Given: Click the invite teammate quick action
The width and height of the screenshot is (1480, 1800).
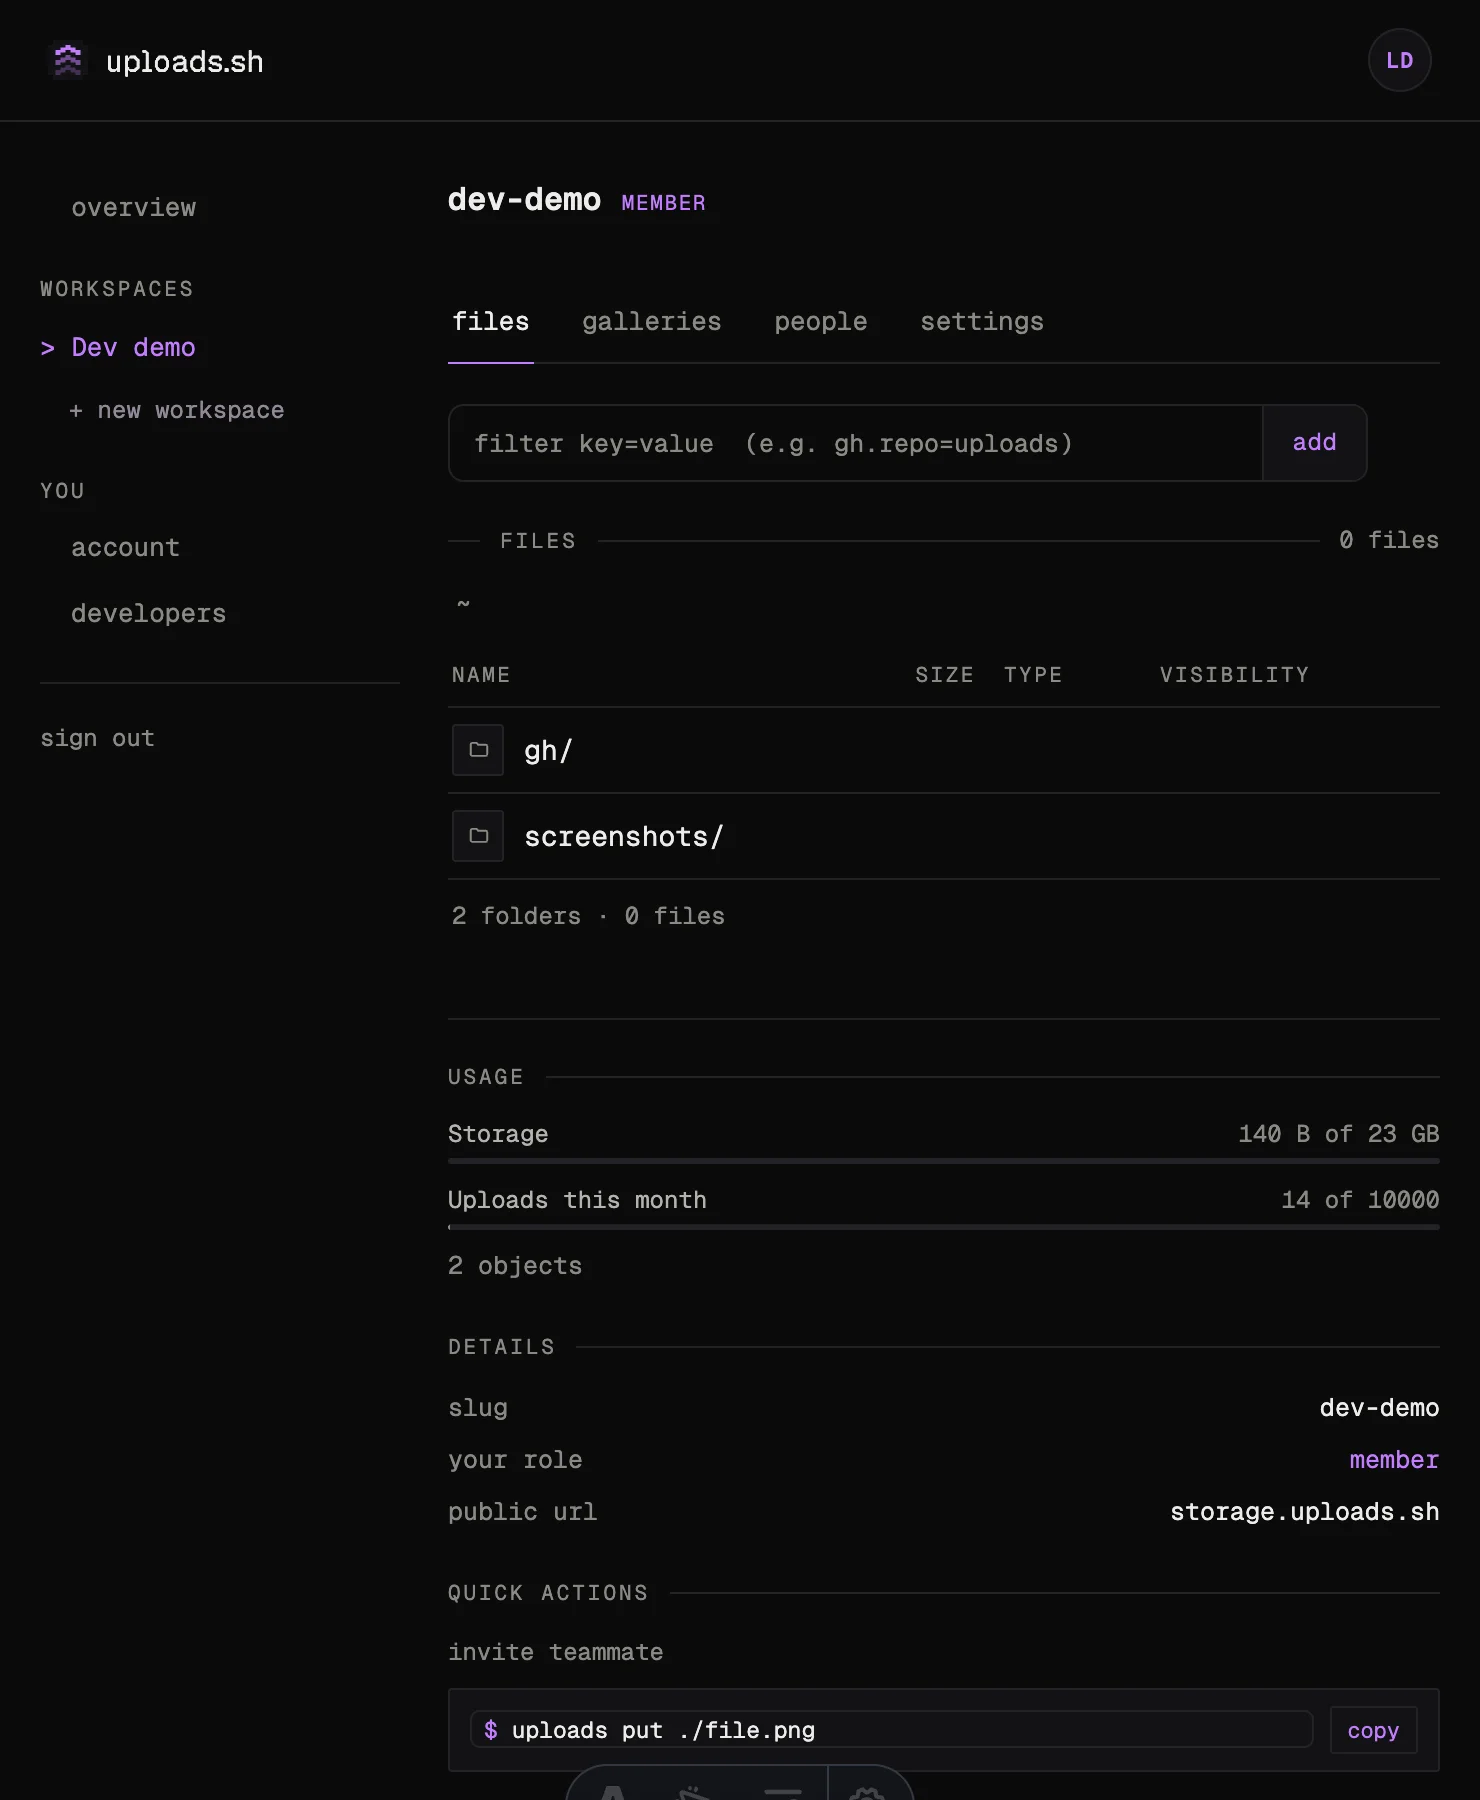Looking at the screenshot, I should pos(555,1652).
